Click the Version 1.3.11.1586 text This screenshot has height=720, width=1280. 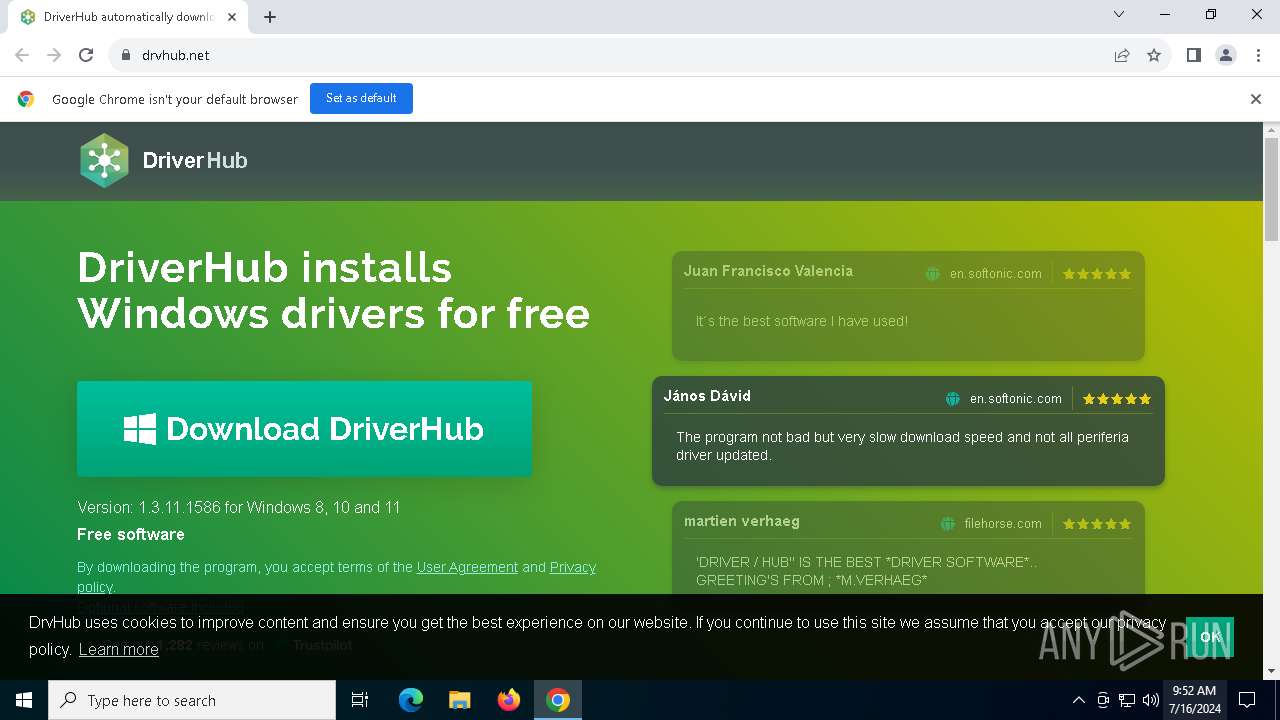point(239,508)
